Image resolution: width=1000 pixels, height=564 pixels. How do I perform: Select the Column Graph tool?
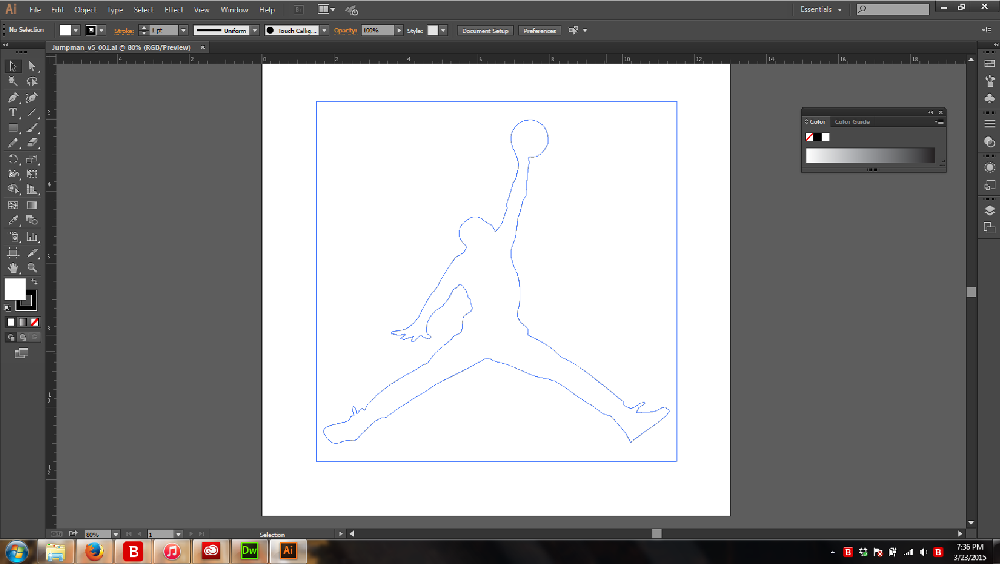32,237
